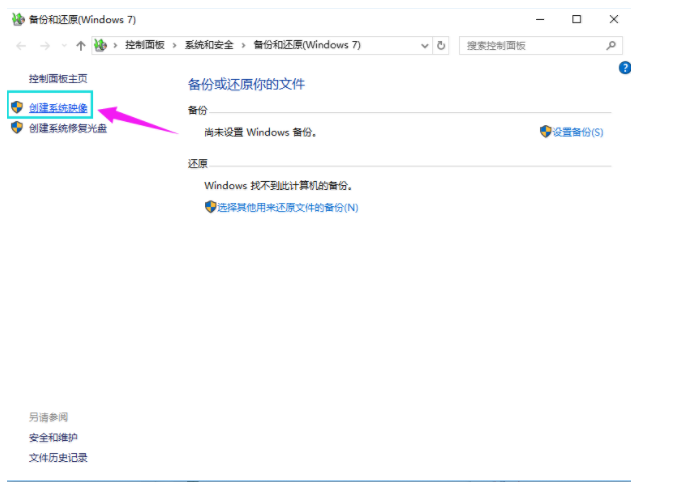Click the Back navigation arrow
This screenshot has height=490, width=675.
click(21, 46)
